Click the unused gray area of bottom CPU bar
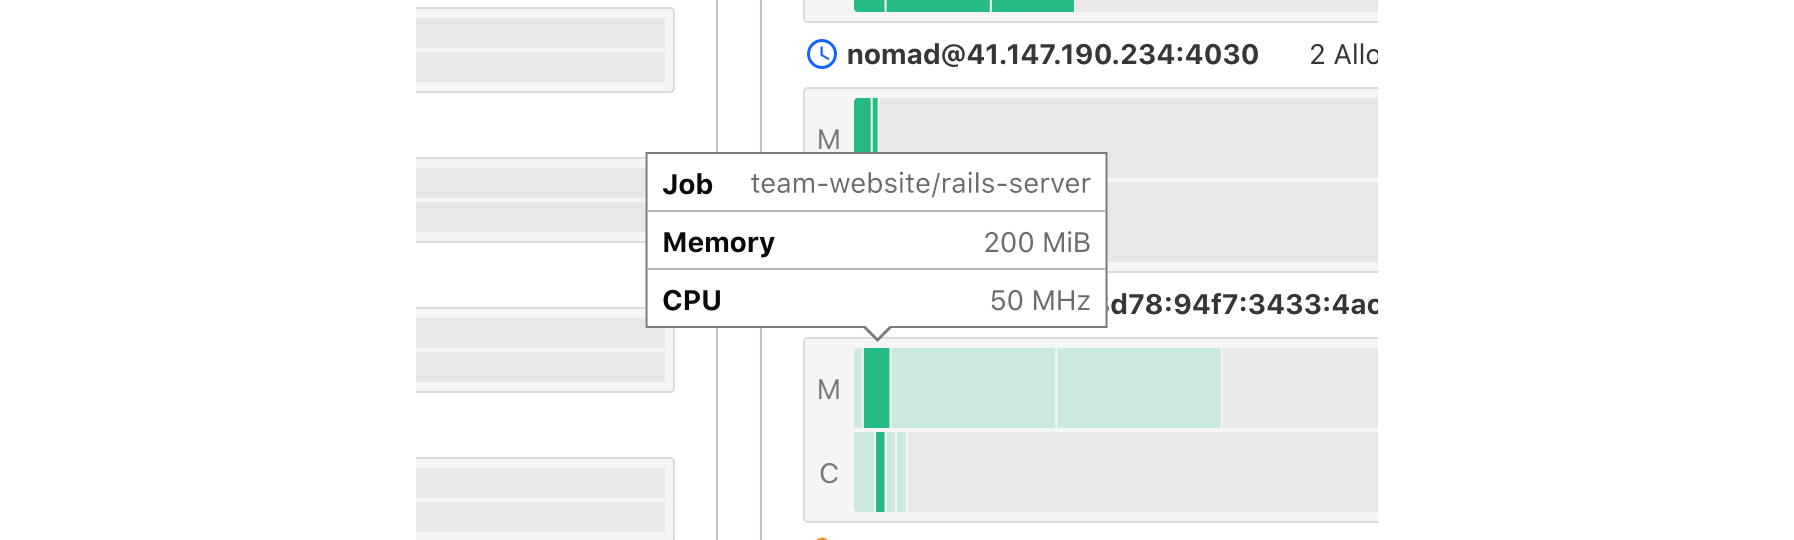Screen dimensions: 1794x540 coord(1140,472)
